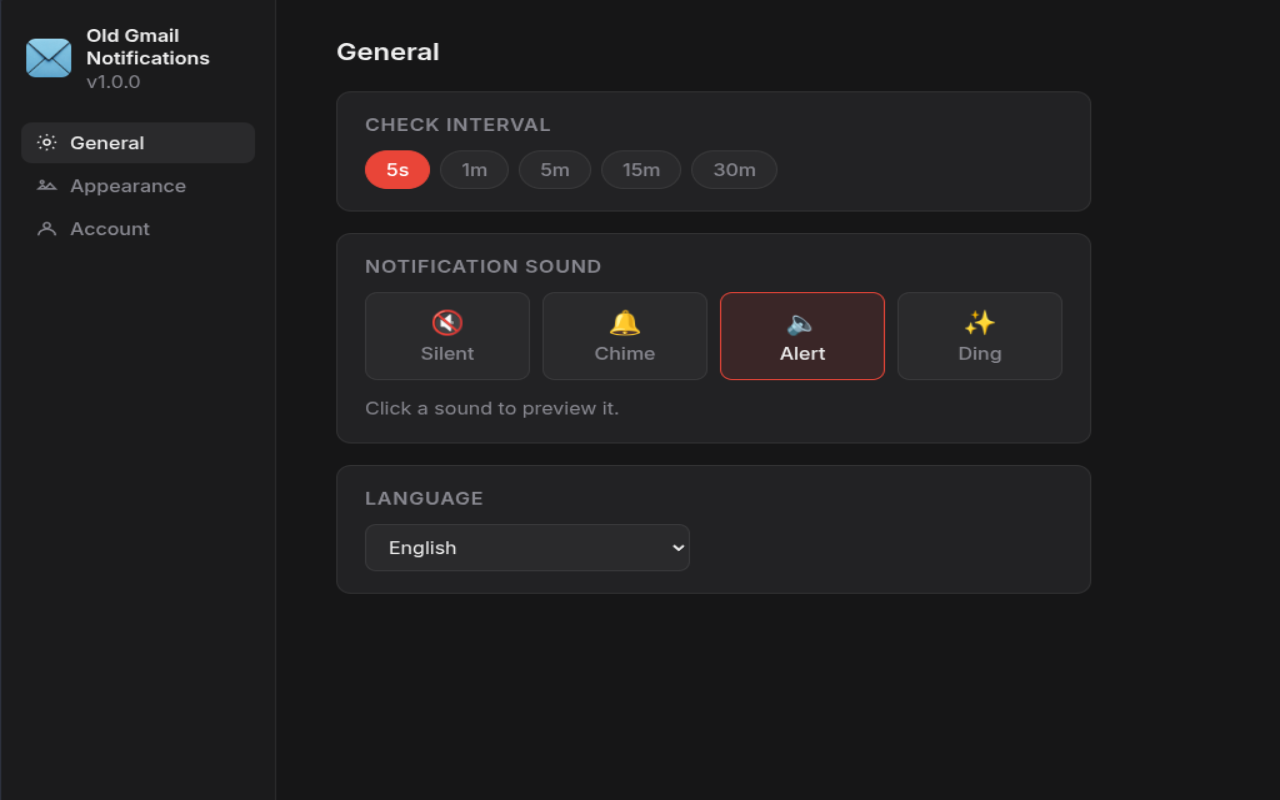
Task: Choose the 5m check interval
Action: (x=555, y=170)
